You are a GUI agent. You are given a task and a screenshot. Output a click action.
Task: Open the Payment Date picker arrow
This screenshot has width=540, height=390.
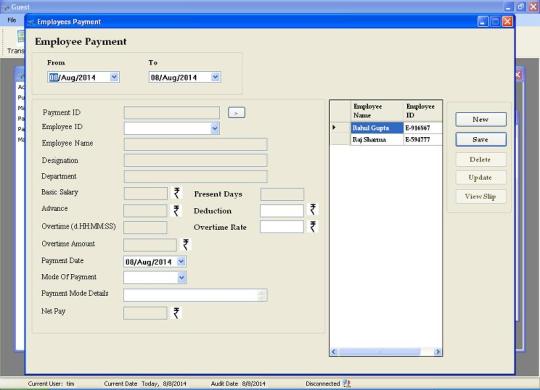click(181, 261)
